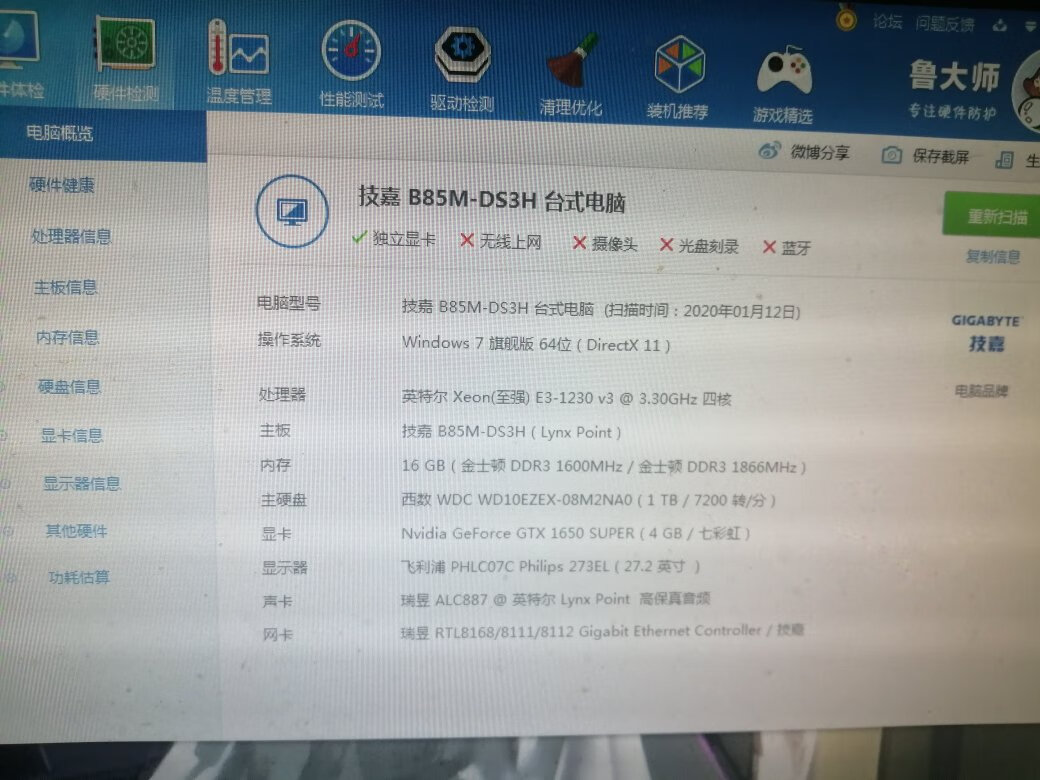Viewport: 1040px width, 780px height.
Task: Select 电脑概览 in the sidebar
Action: click(x=103, y=134)
